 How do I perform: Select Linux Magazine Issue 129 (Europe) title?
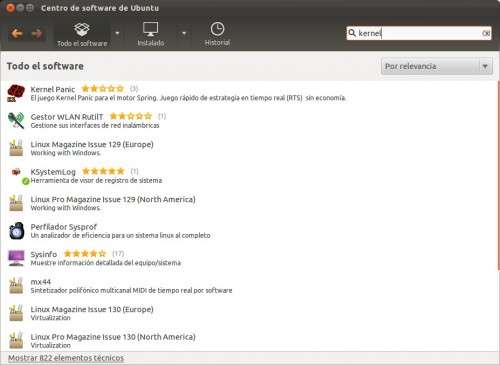click(92, 144)
